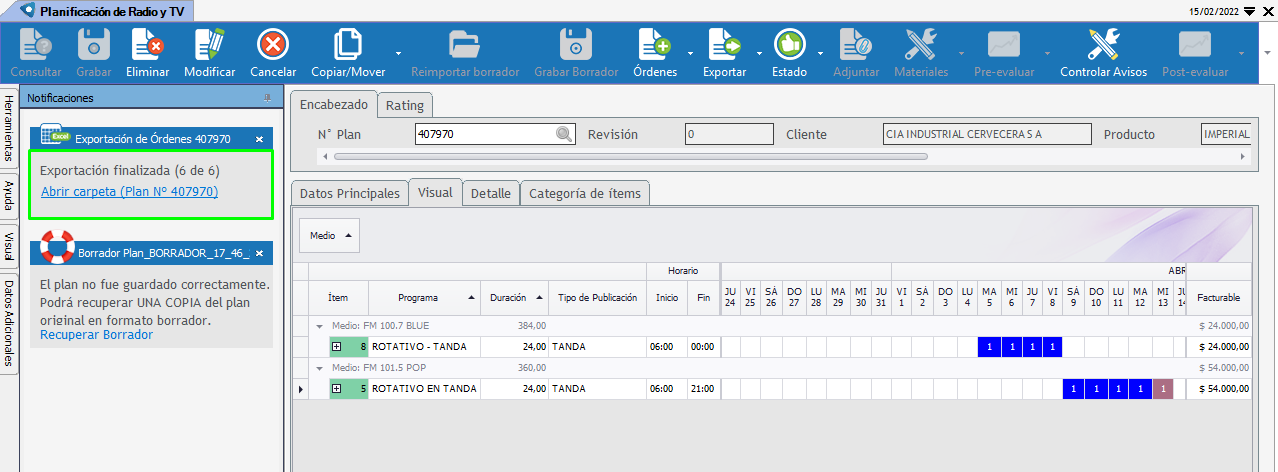Click the Órdenes toolbar icon
This screenshot has height=472, width=1278.
(655, 46)
